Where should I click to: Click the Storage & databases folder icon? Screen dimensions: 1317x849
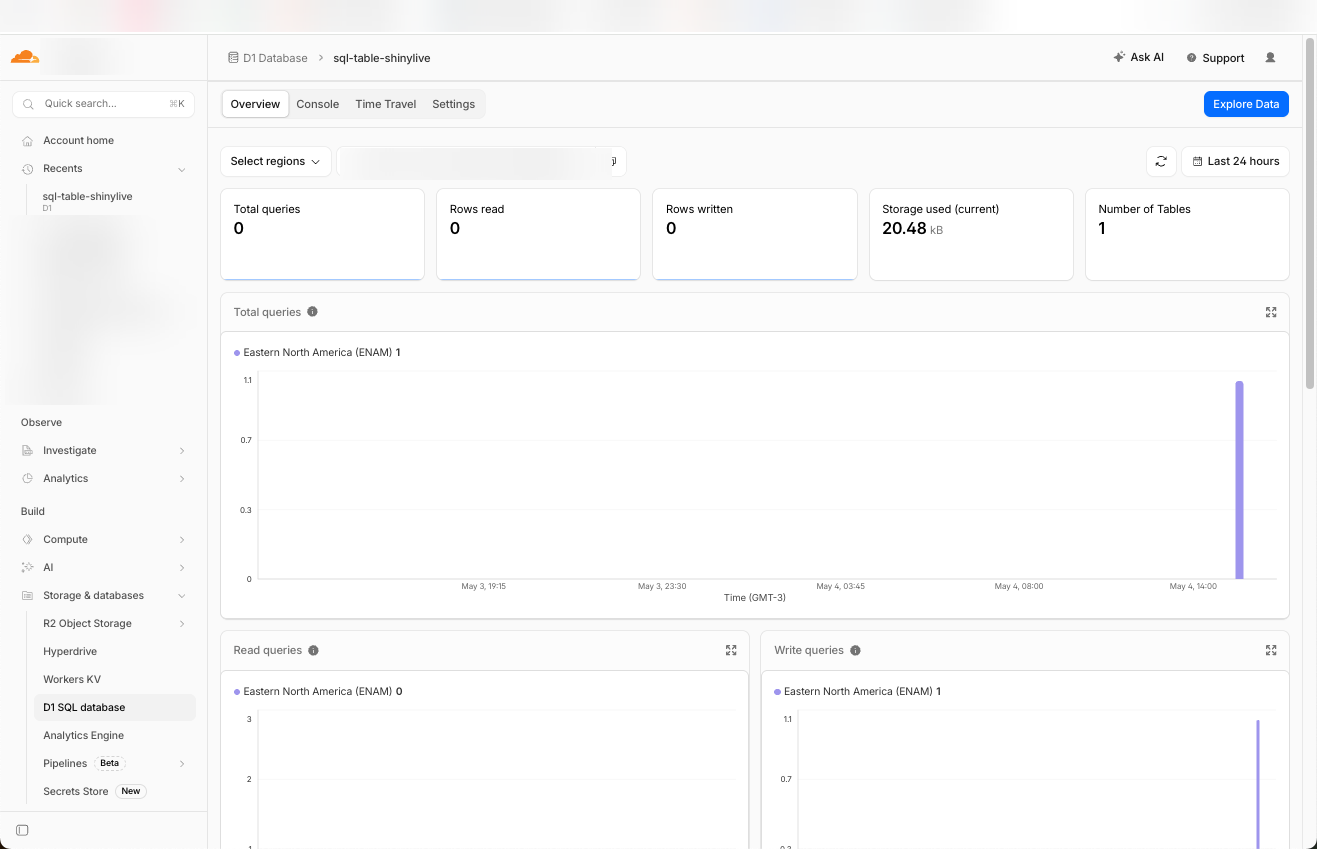click(27, 596)
